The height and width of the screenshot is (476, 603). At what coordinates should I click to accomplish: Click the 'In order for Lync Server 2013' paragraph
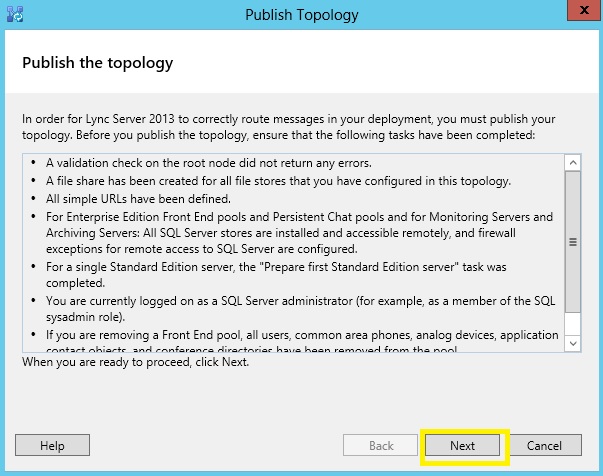(x=288, y=127)
